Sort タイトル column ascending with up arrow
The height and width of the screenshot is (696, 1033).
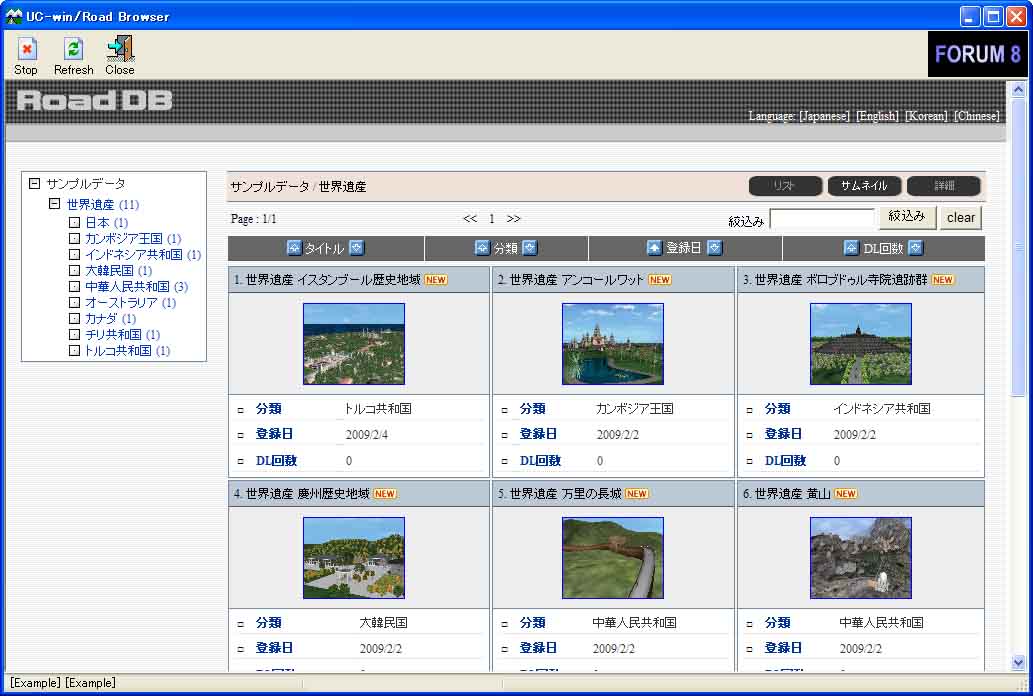[294, 248]
